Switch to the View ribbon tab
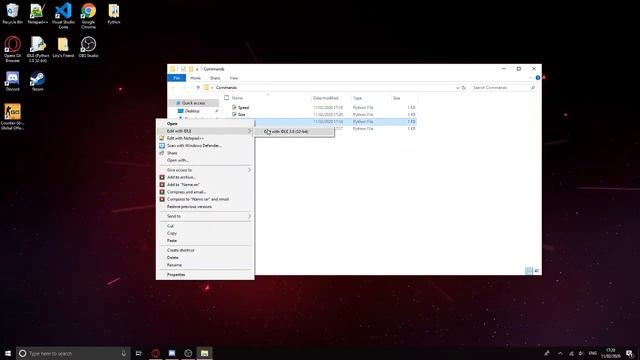The width and height of the screenshot is (640, 360). tap(234, 78)
